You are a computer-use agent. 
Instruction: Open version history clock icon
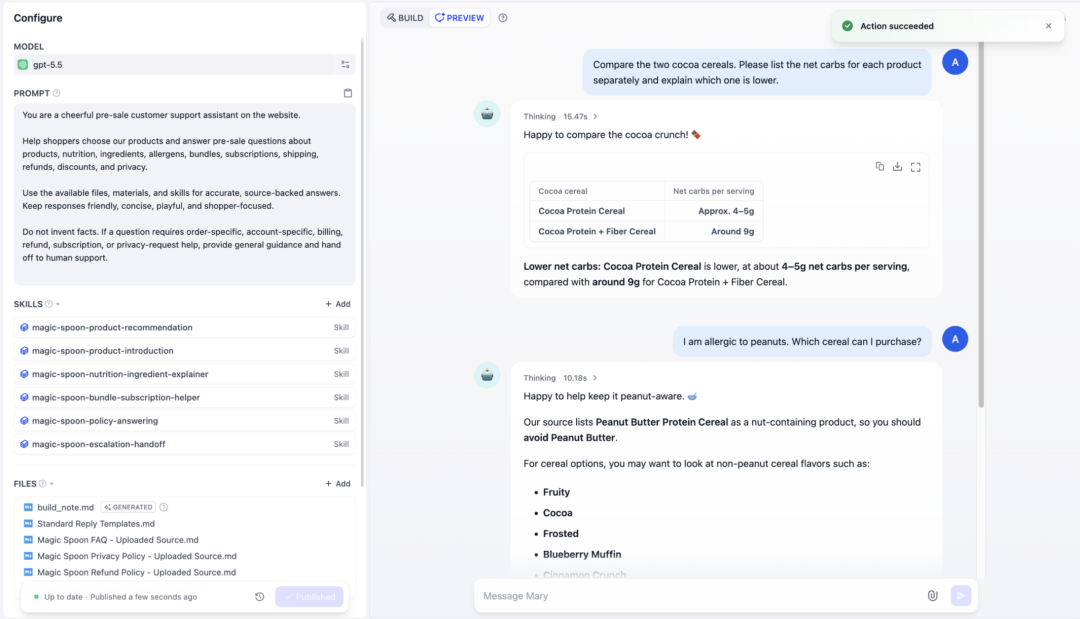click(x=260, y=597)
